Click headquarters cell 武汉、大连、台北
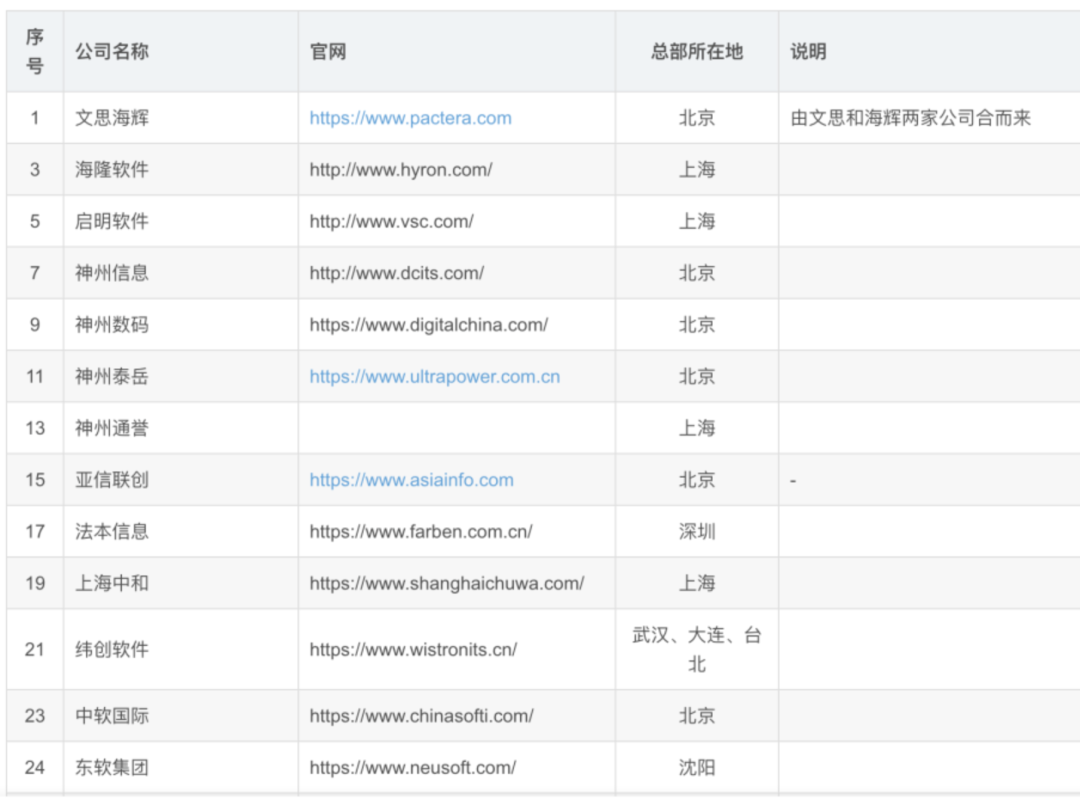The height and width of the screenshot is (799, 1080). point(697,650)
